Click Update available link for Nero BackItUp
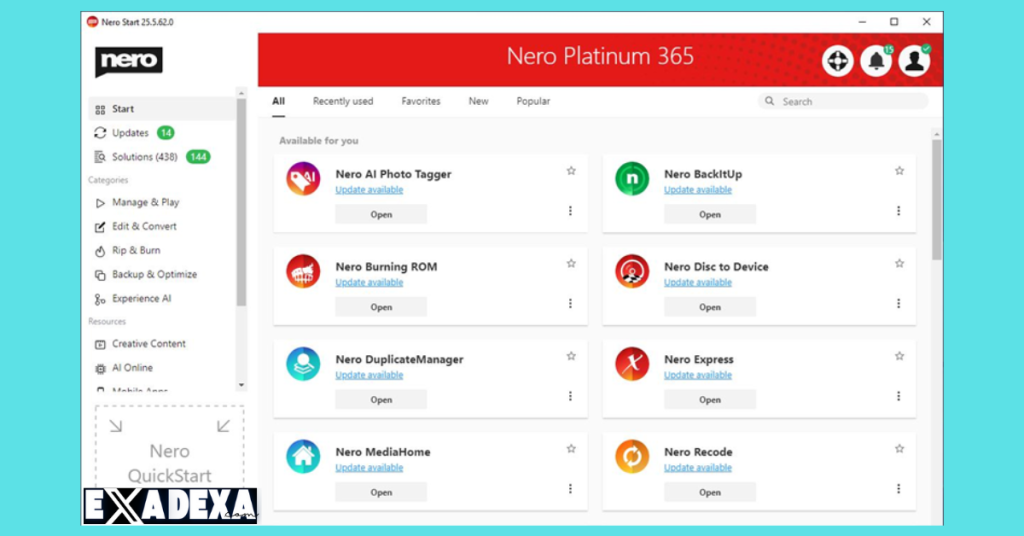This screenshot has width=1024, height=536. pyautogui.click(x=697, y=190)
